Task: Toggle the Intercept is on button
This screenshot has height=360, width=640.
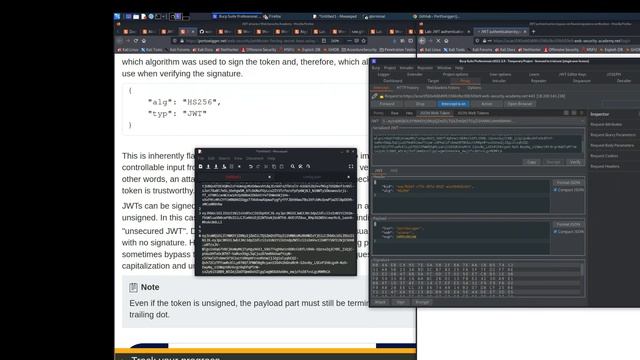Action: tap(453, 104)
